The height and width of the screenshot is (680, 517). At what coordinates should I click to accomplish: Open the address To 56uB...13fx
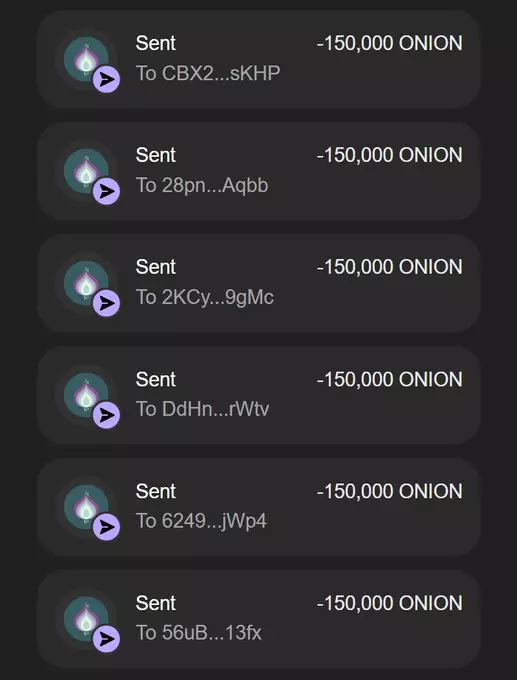(199, 633)
